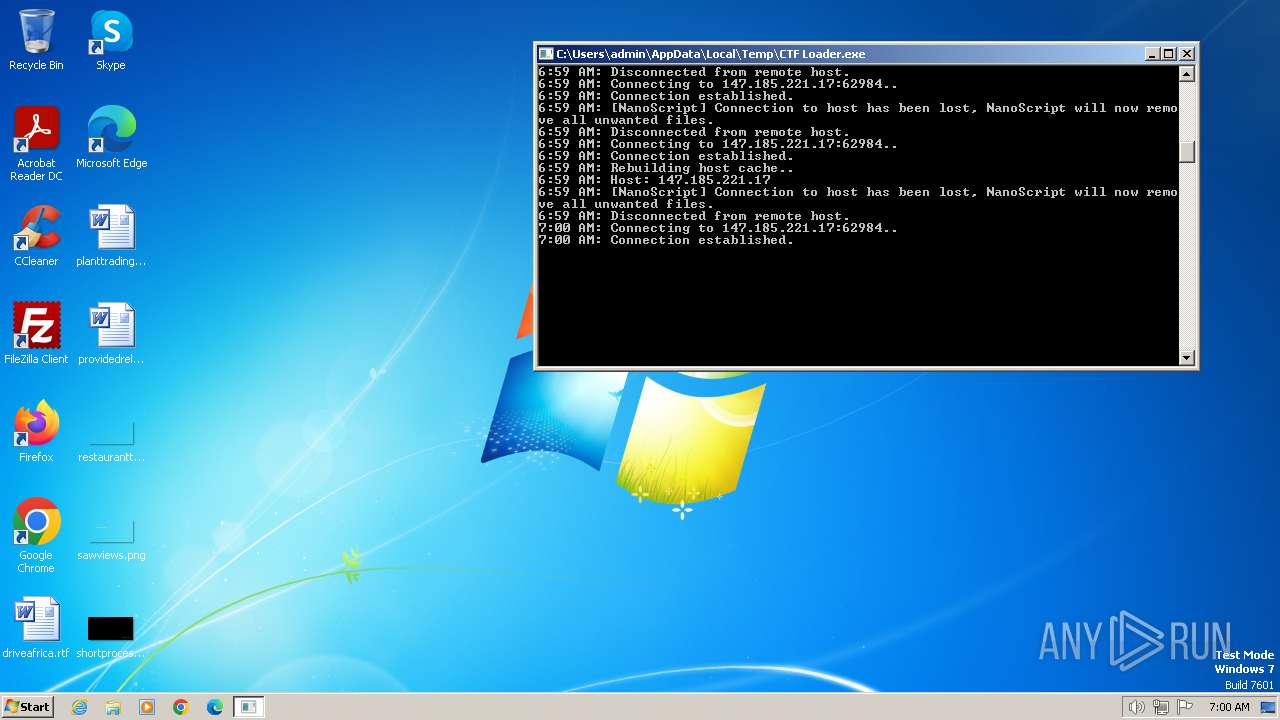Click the 'Rebuilding host cache..' console line
The height and width of the screenshot is (720, 1280).
point(666,168)
